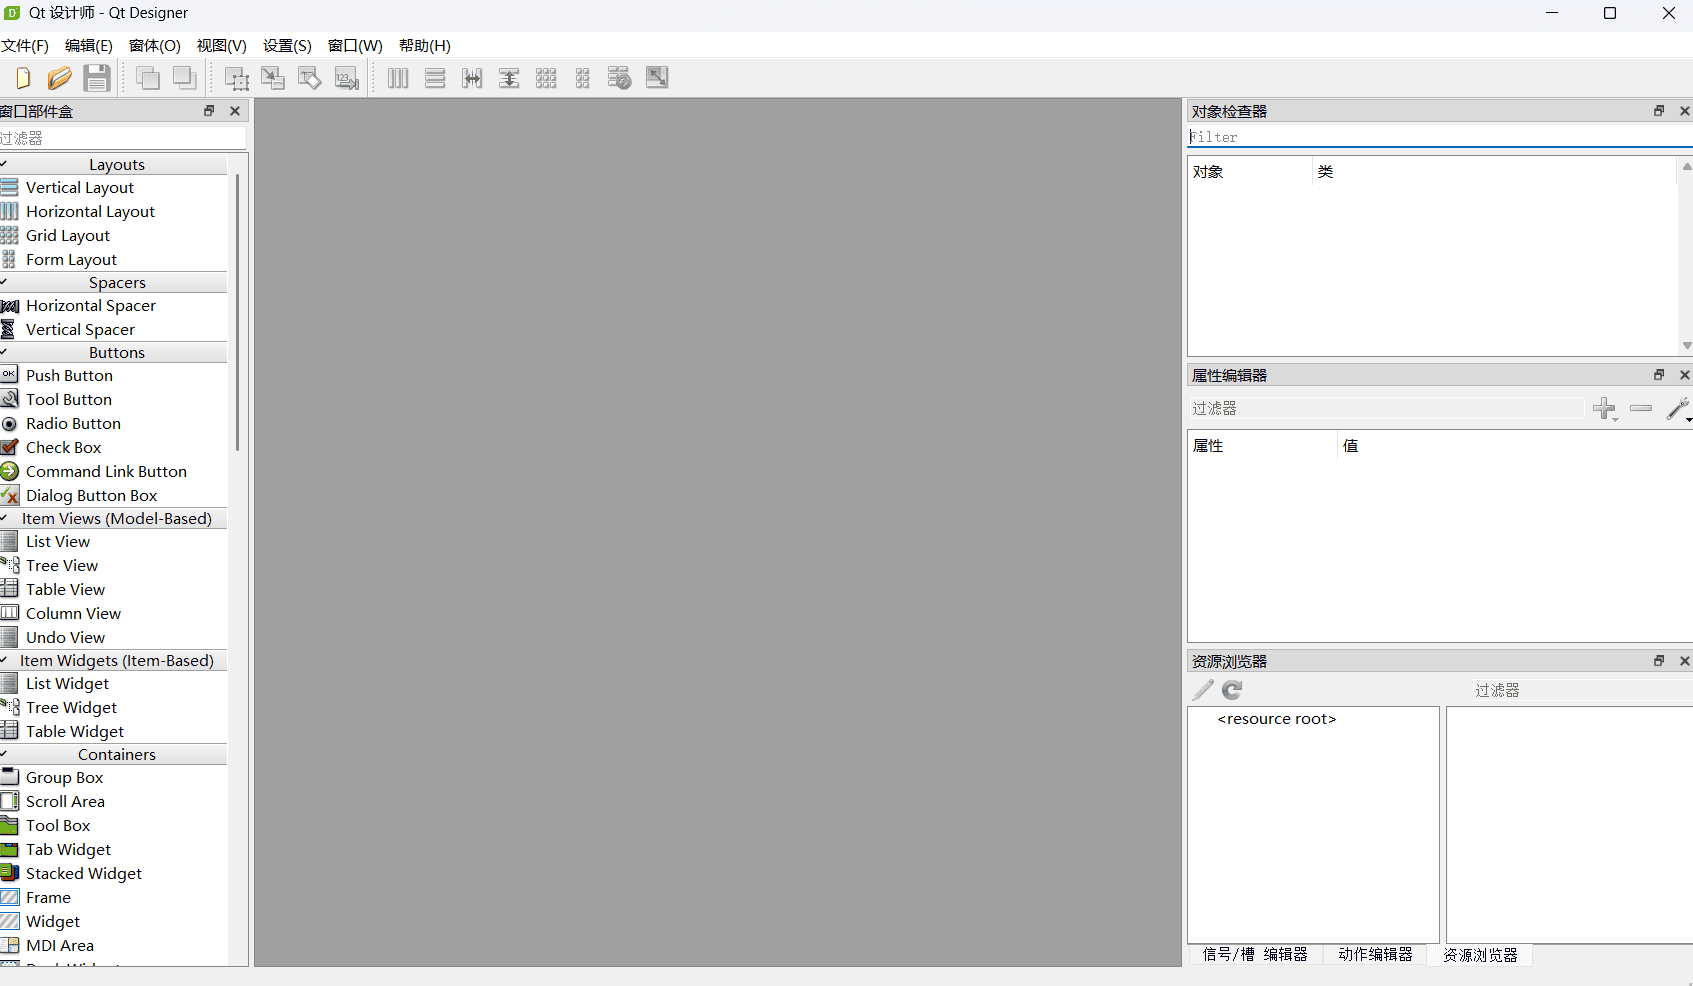Click Lay Out Horizontally in Splitter icon
This screenshot has width=1693, height=986.
pos(472,78)
